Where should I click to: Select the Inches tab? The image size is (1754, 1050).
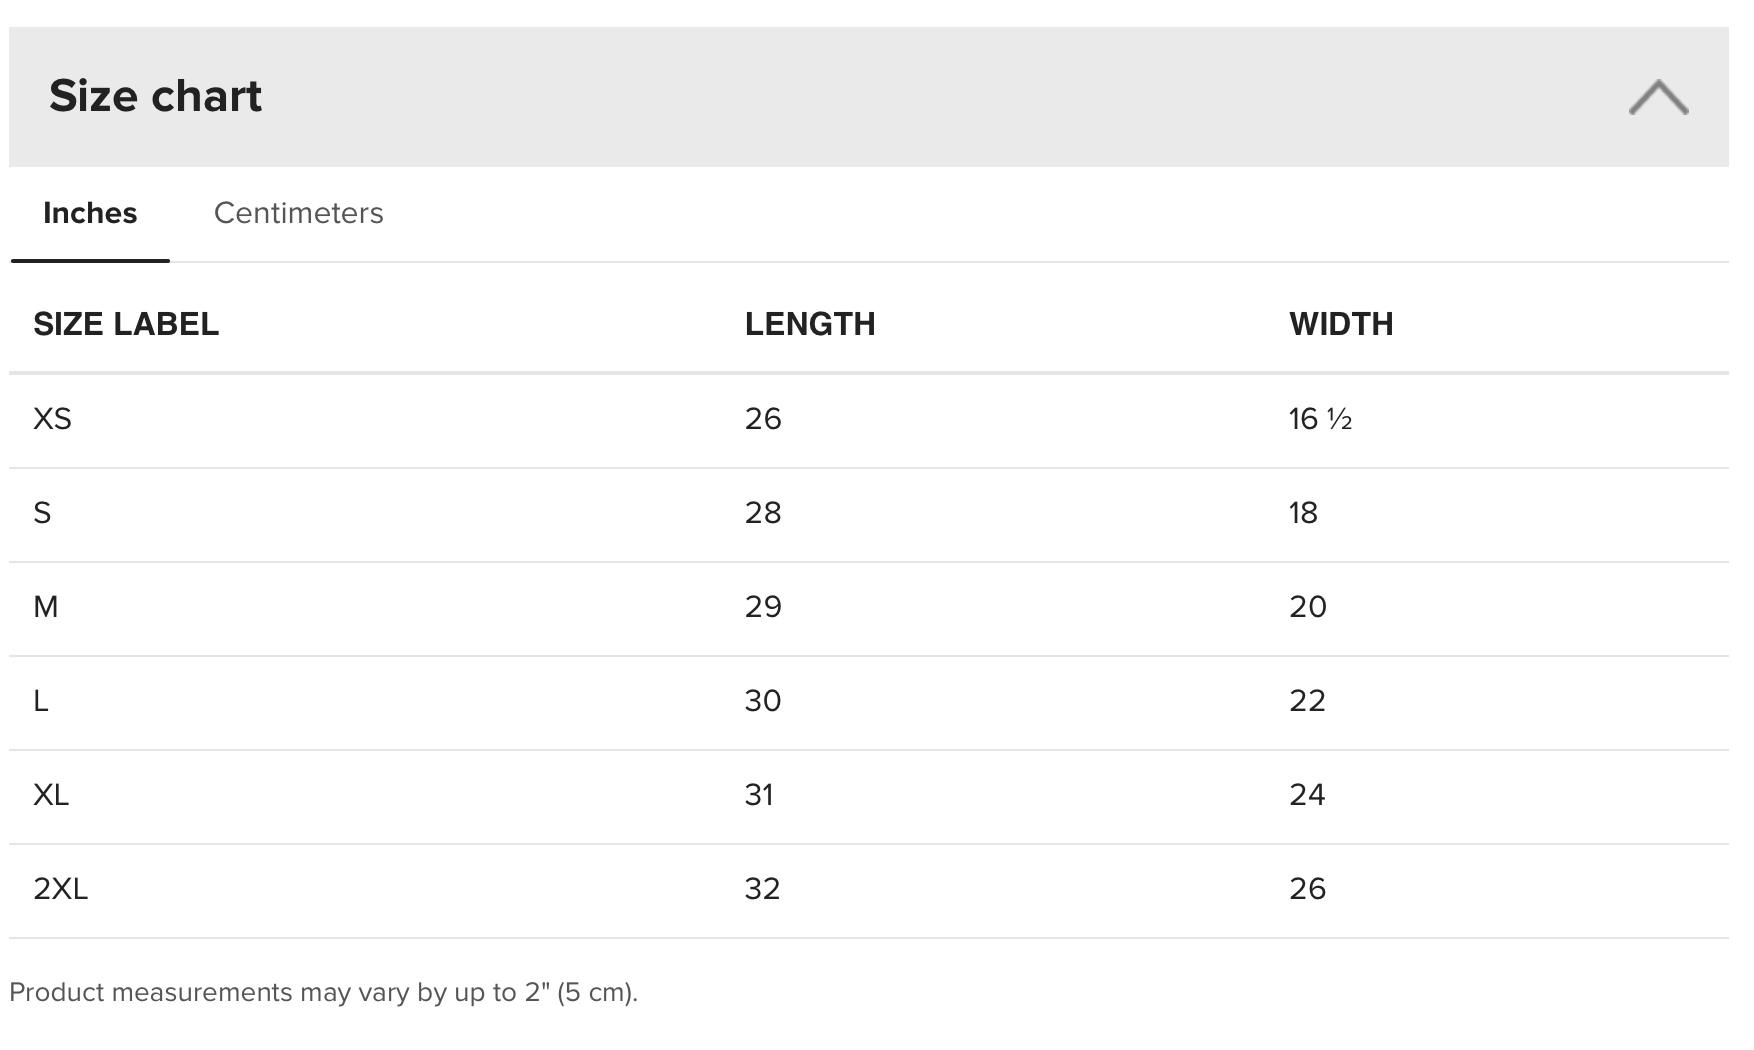coord(90,213)
